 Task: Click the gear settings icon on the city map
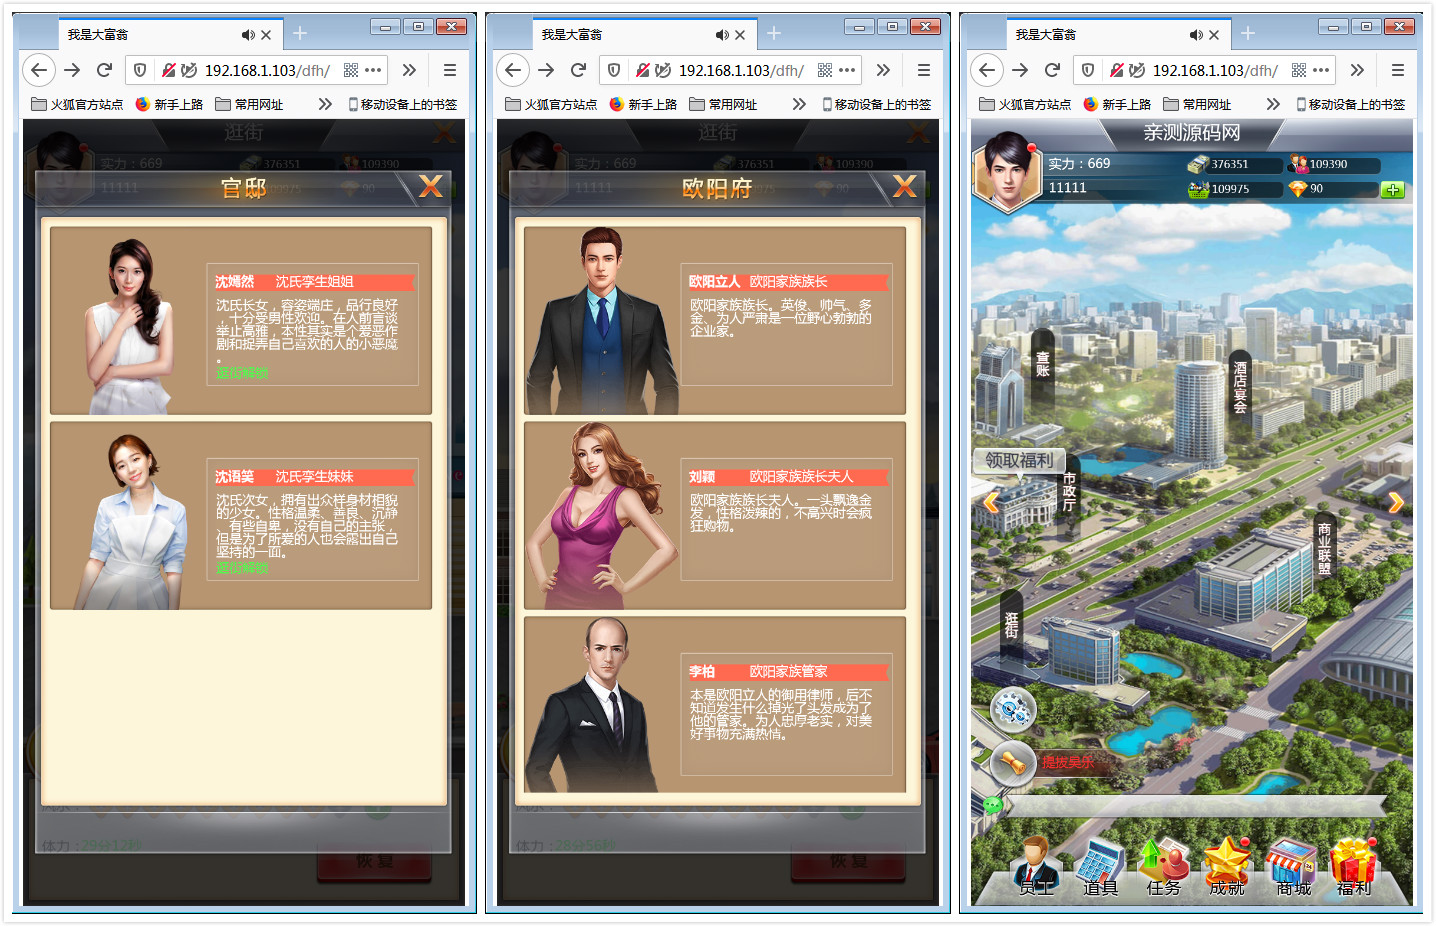(x=1013, y=710)
